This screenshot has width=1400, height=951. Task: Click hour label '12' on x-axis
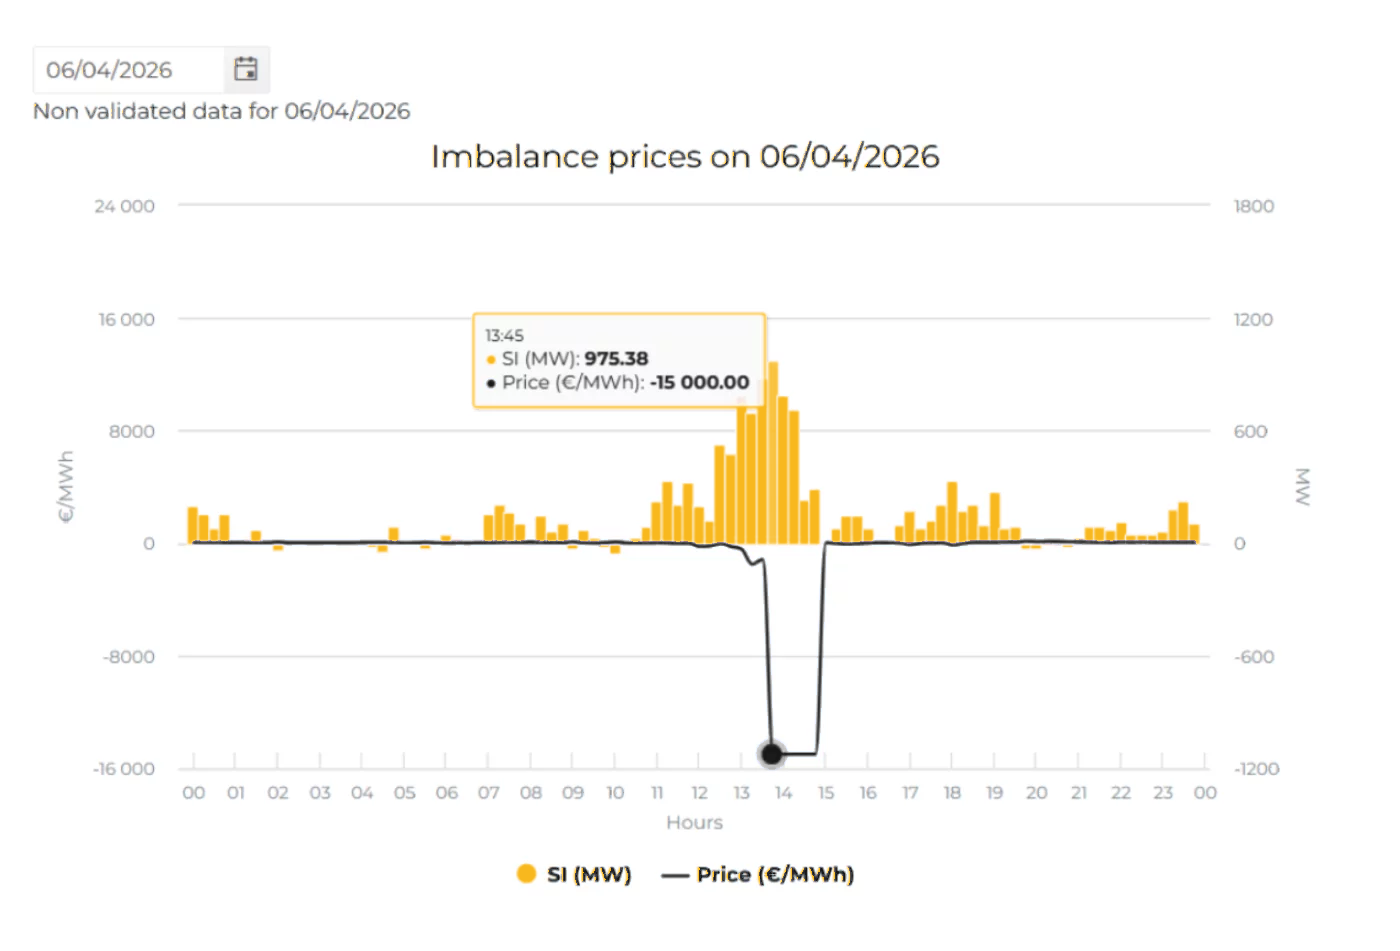click(699, 793)
